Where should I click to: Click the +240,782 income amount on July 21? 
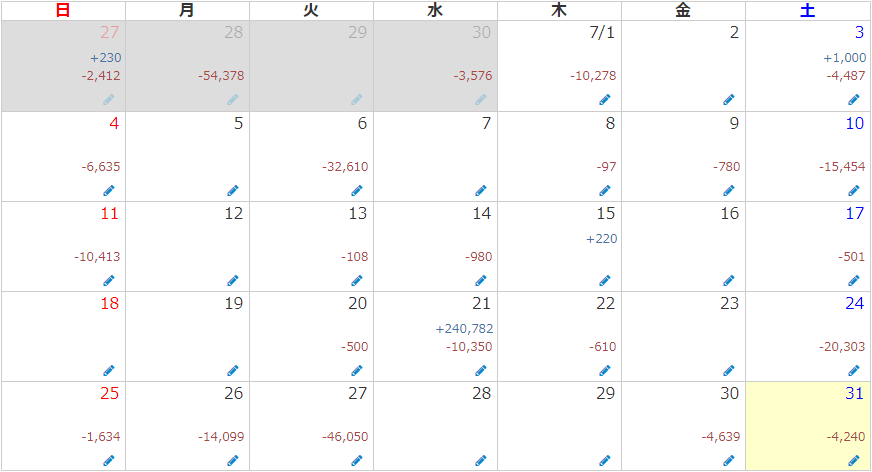coord(464,329)
